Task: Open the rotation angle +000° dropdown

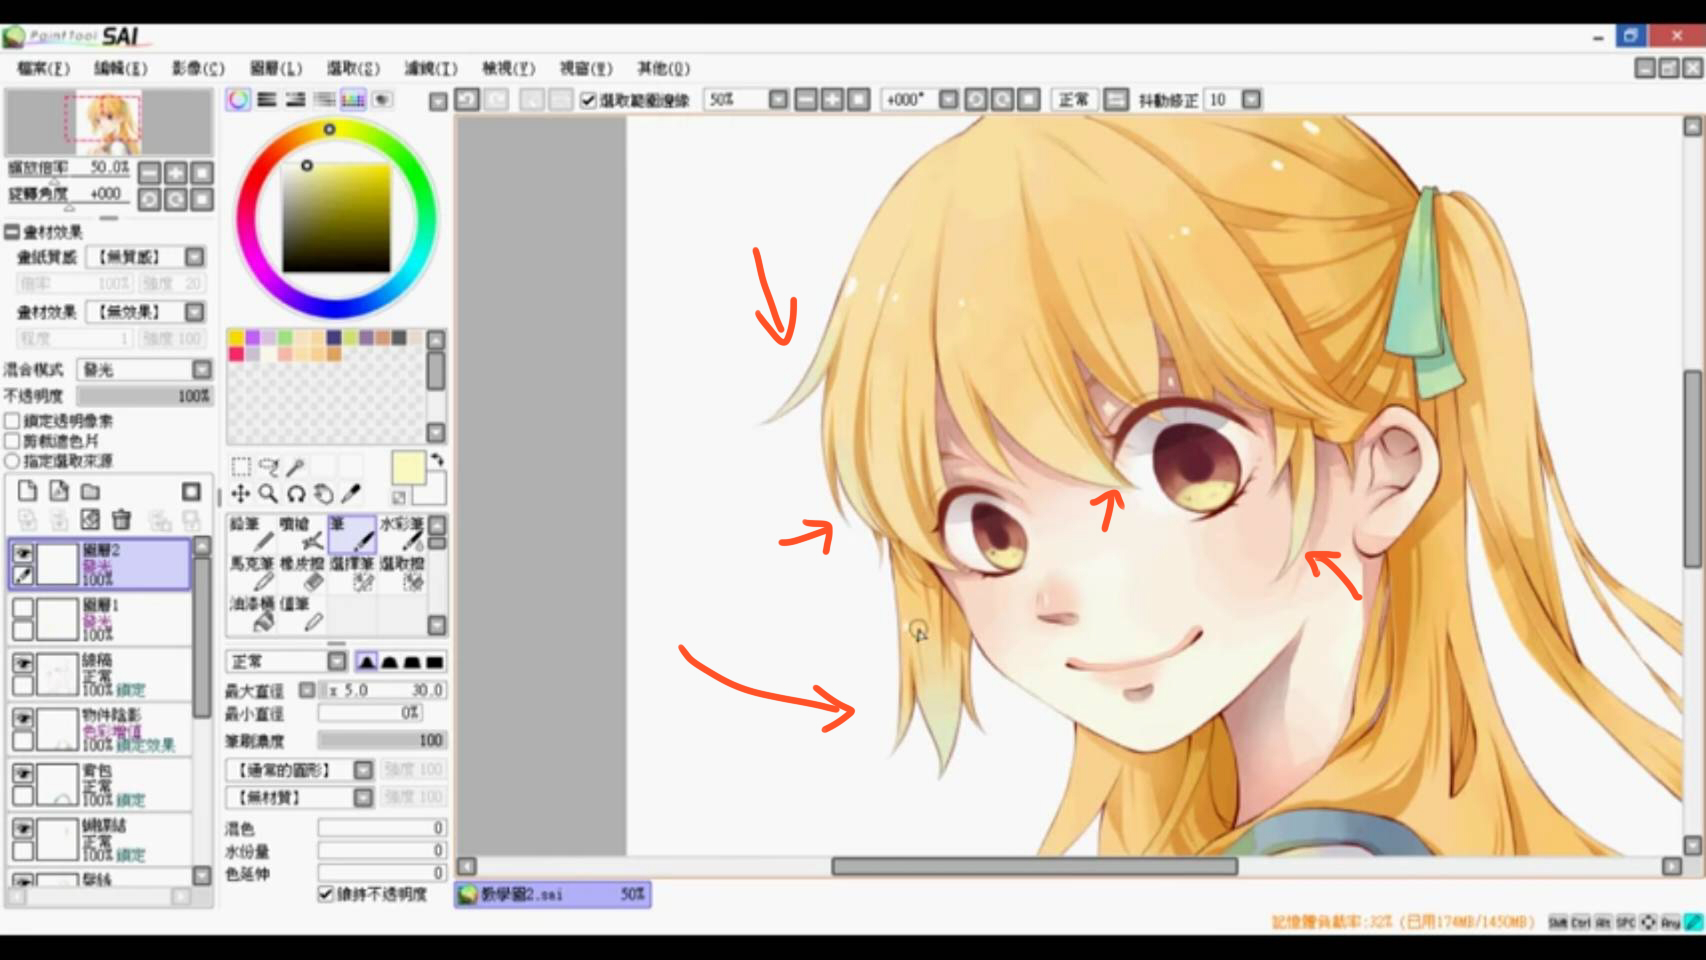Action: 948,100
